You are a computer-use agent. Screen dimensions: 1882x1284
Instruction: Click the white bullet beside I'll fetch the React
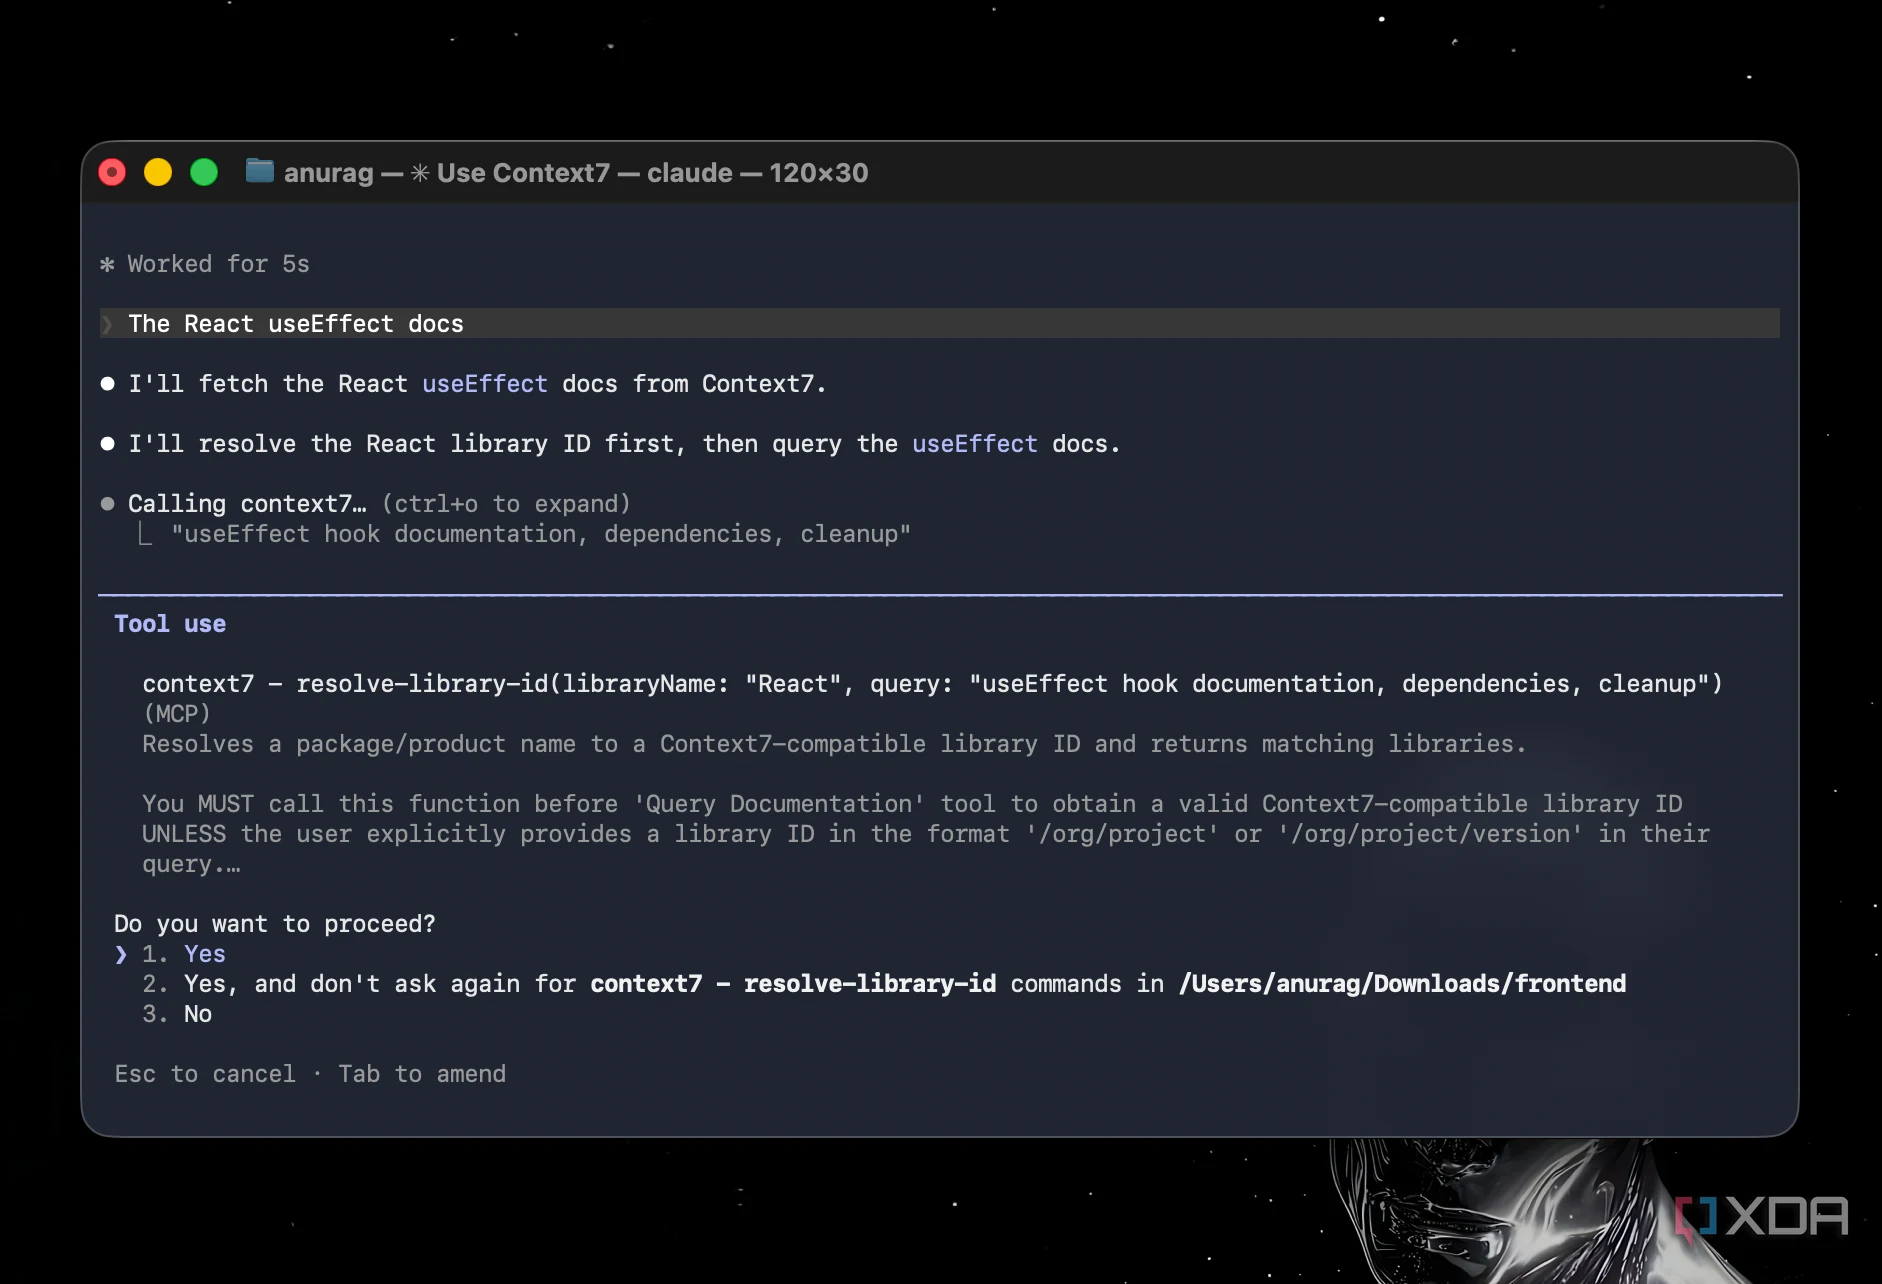coord(107,384)
